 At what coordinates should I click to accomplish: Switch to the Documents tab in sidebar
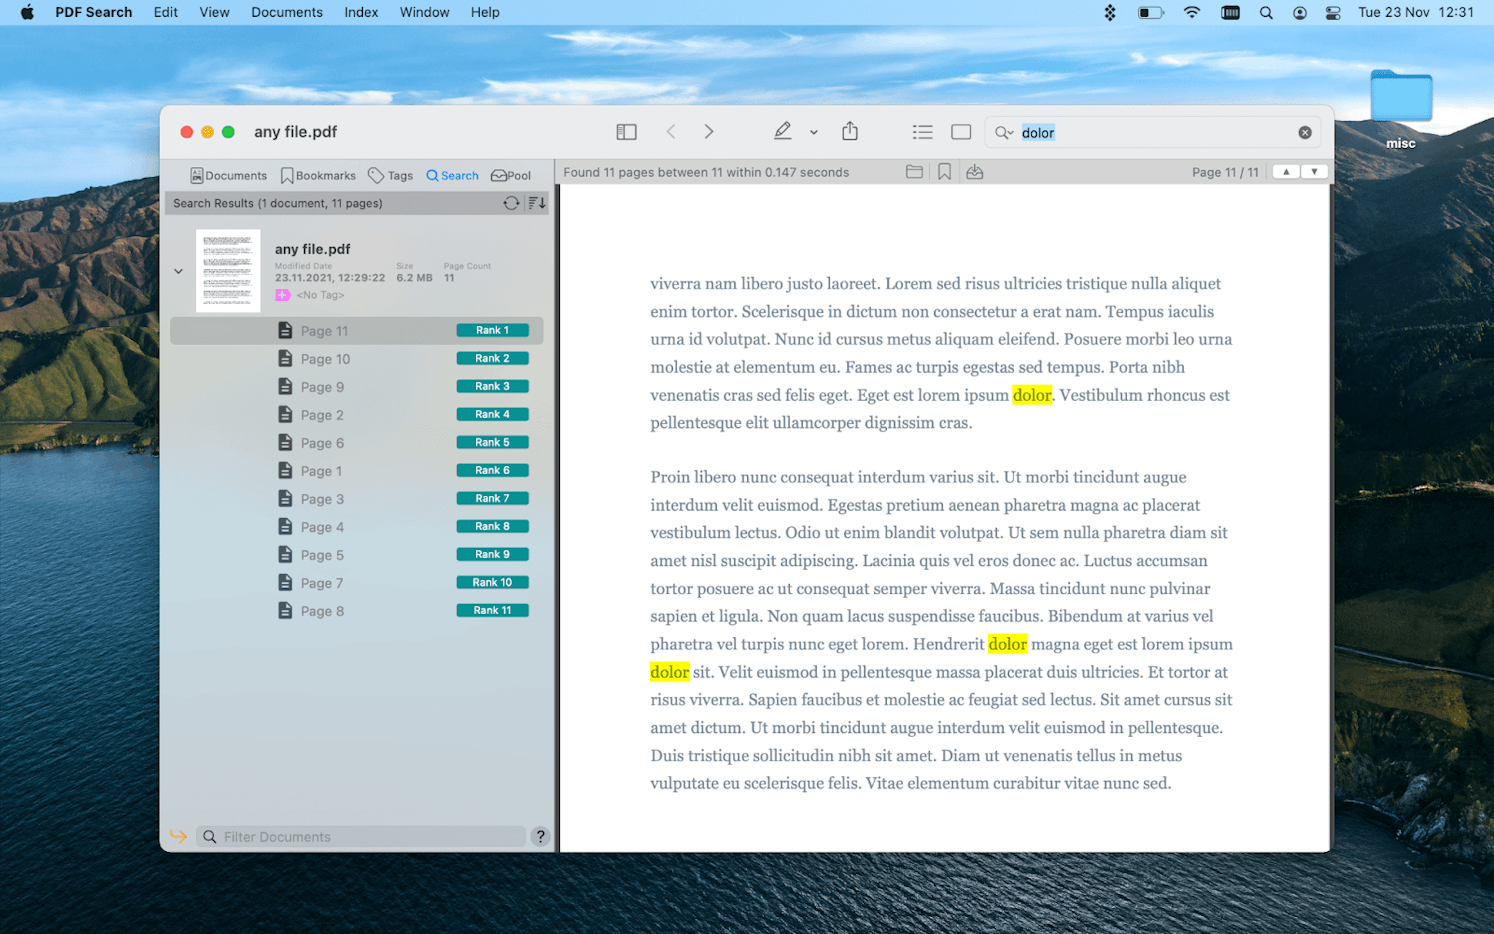pyautogui.click(x=228, y=175)
